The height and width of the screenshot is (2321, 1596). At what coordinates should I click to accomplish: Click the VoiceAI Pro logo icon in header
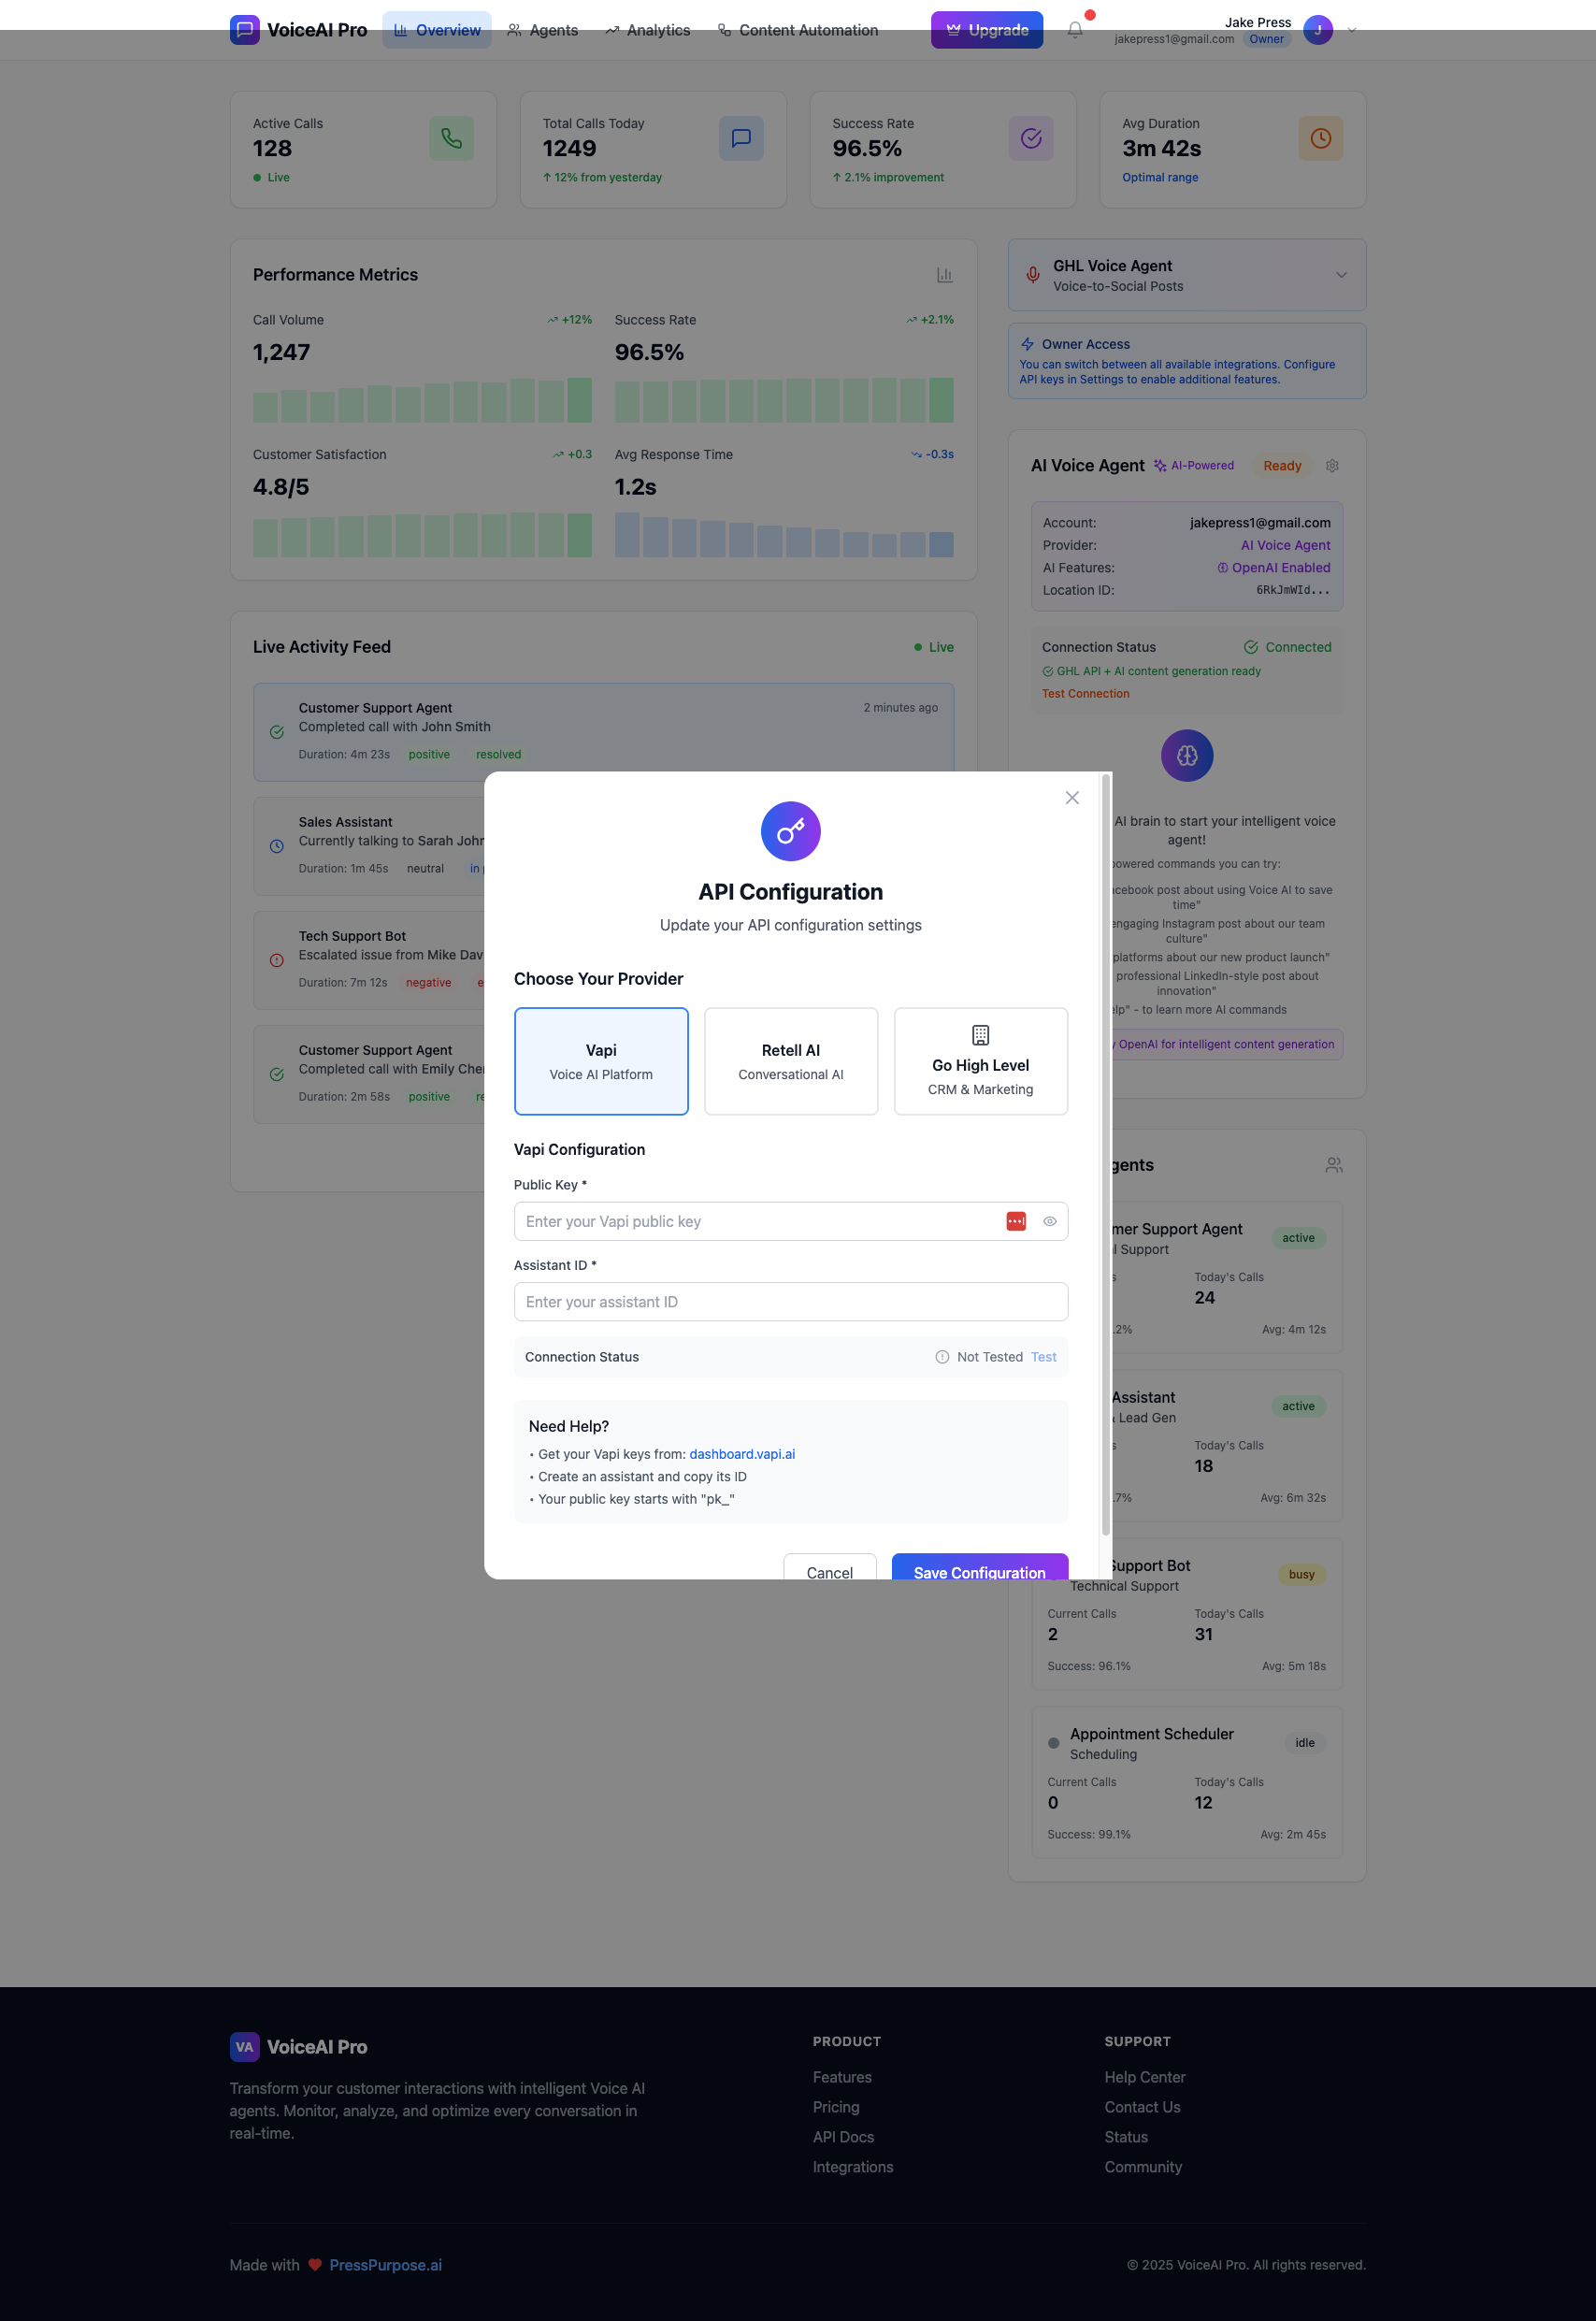244,30
